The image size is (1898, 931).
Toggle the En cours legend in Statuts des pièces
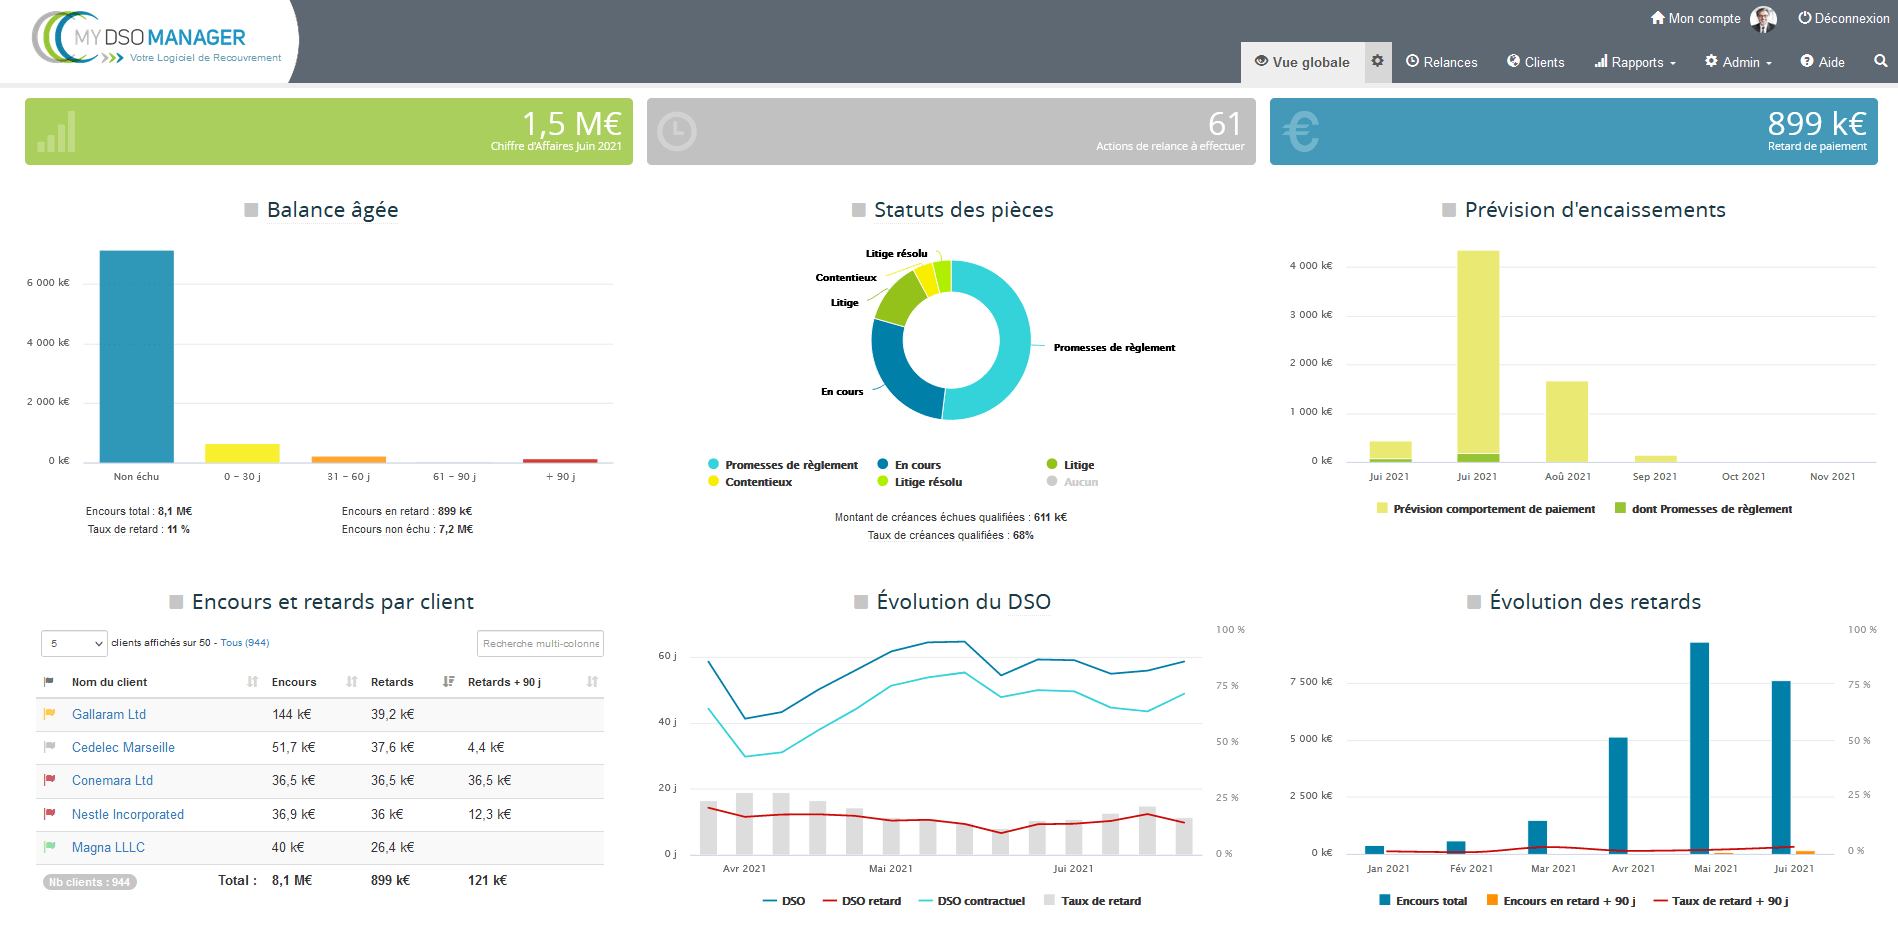[x=908, y=465]
